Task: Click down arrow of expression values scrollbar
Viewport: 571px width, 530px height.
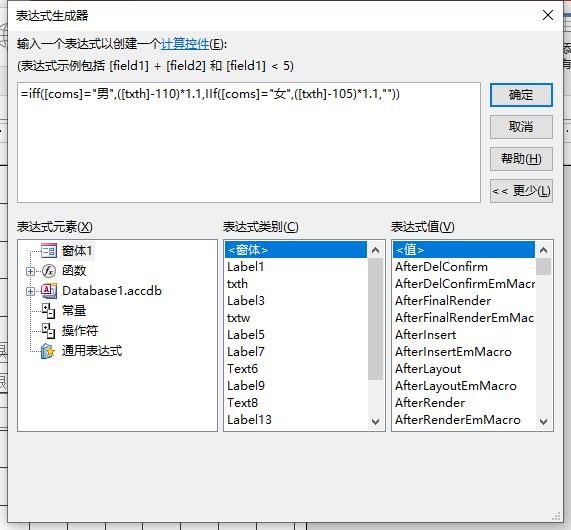Action: pos(543,421)
